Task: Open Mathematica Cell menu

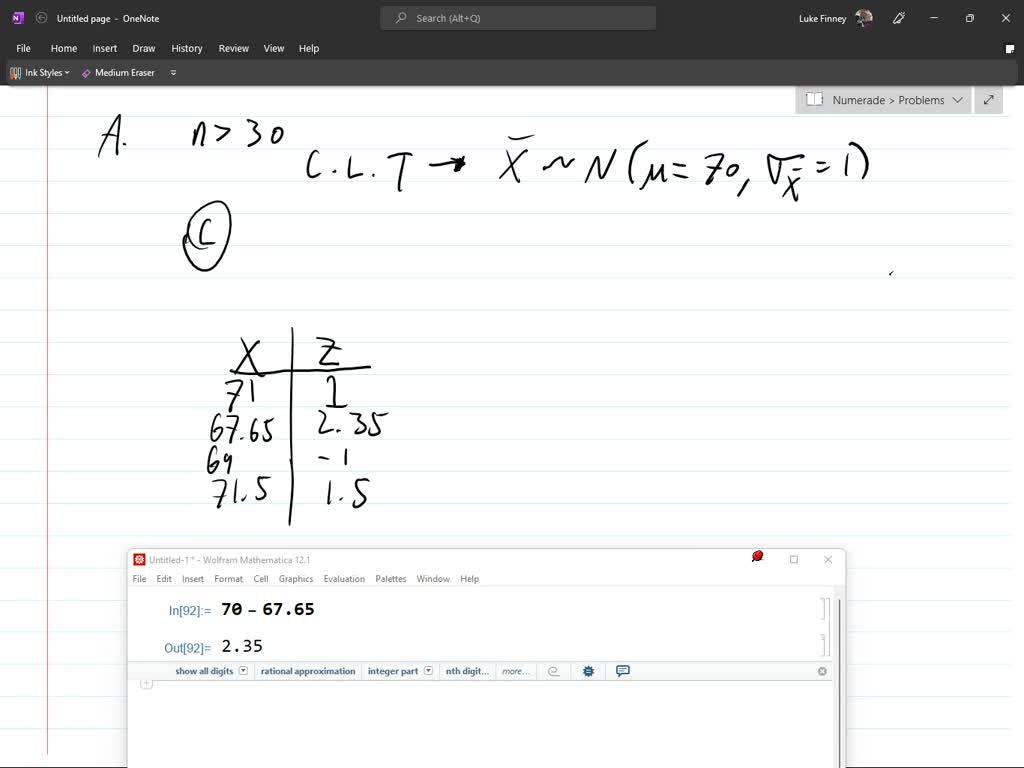Action: click(x=261, y=579)
